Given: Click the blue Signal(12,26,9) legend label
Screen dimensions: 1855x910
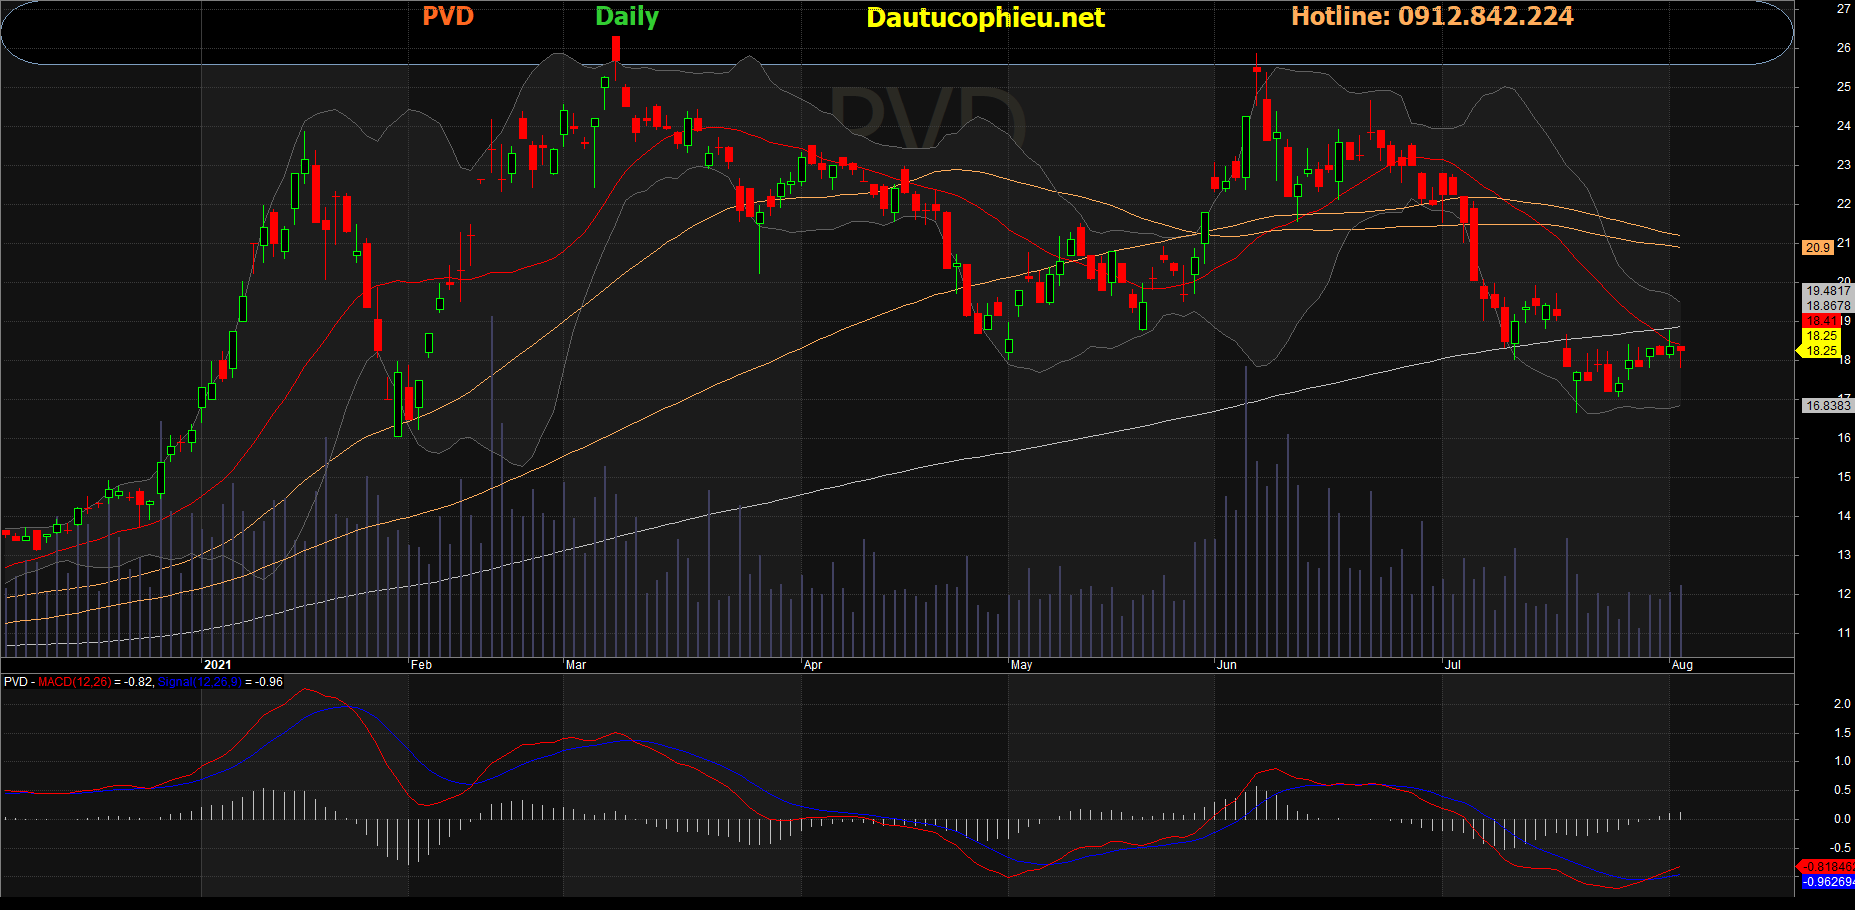Looking at the screenshot, I should (200, 682).
